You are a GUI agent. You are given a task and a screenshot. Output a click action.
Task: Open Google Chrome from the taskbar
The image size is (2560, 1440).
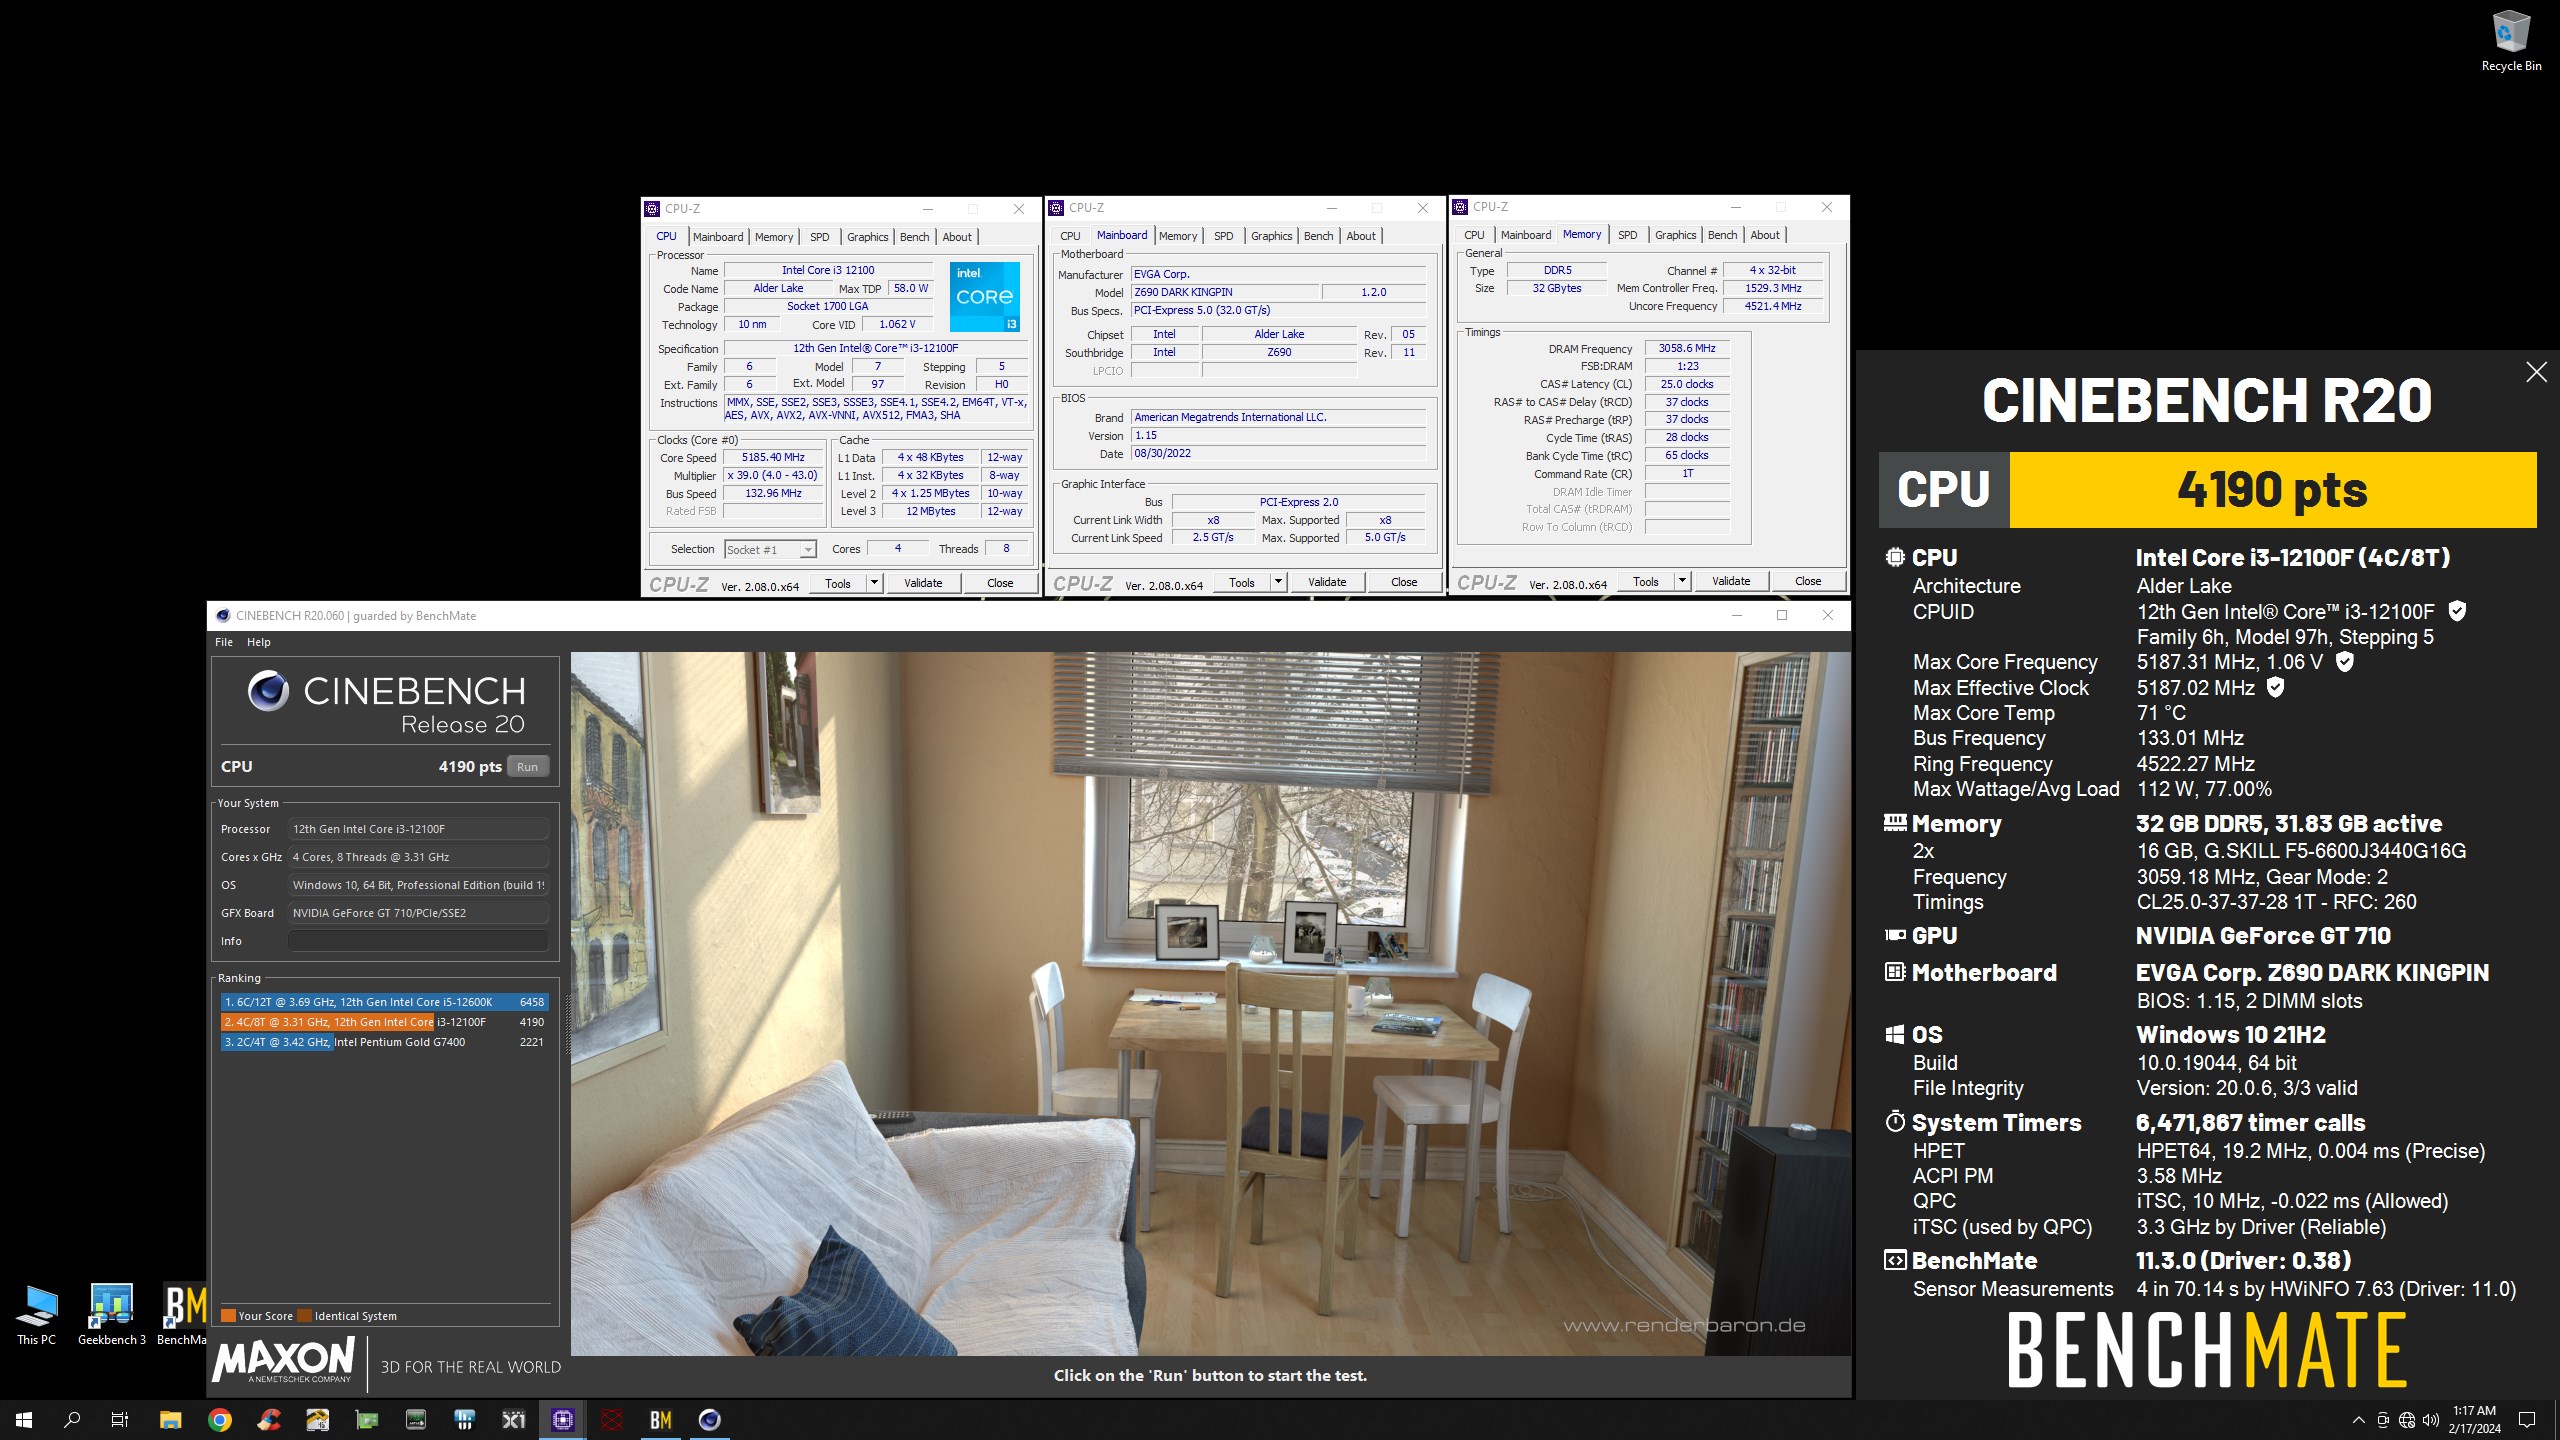pos(220,1419)
